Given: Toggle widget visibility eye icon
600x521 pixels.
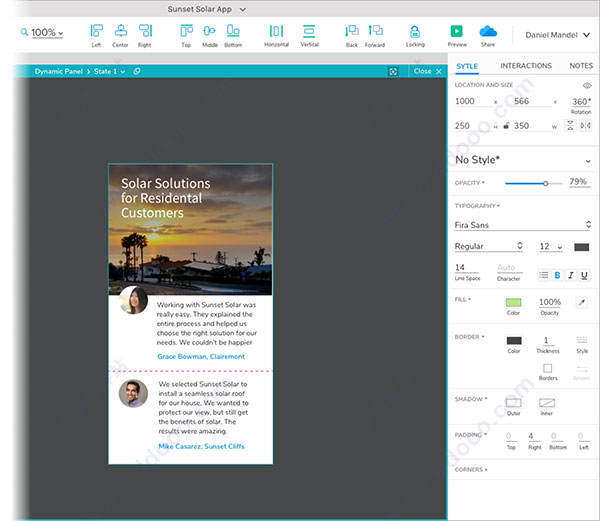Looking at the screenshot, I should (x=587, y=85).
